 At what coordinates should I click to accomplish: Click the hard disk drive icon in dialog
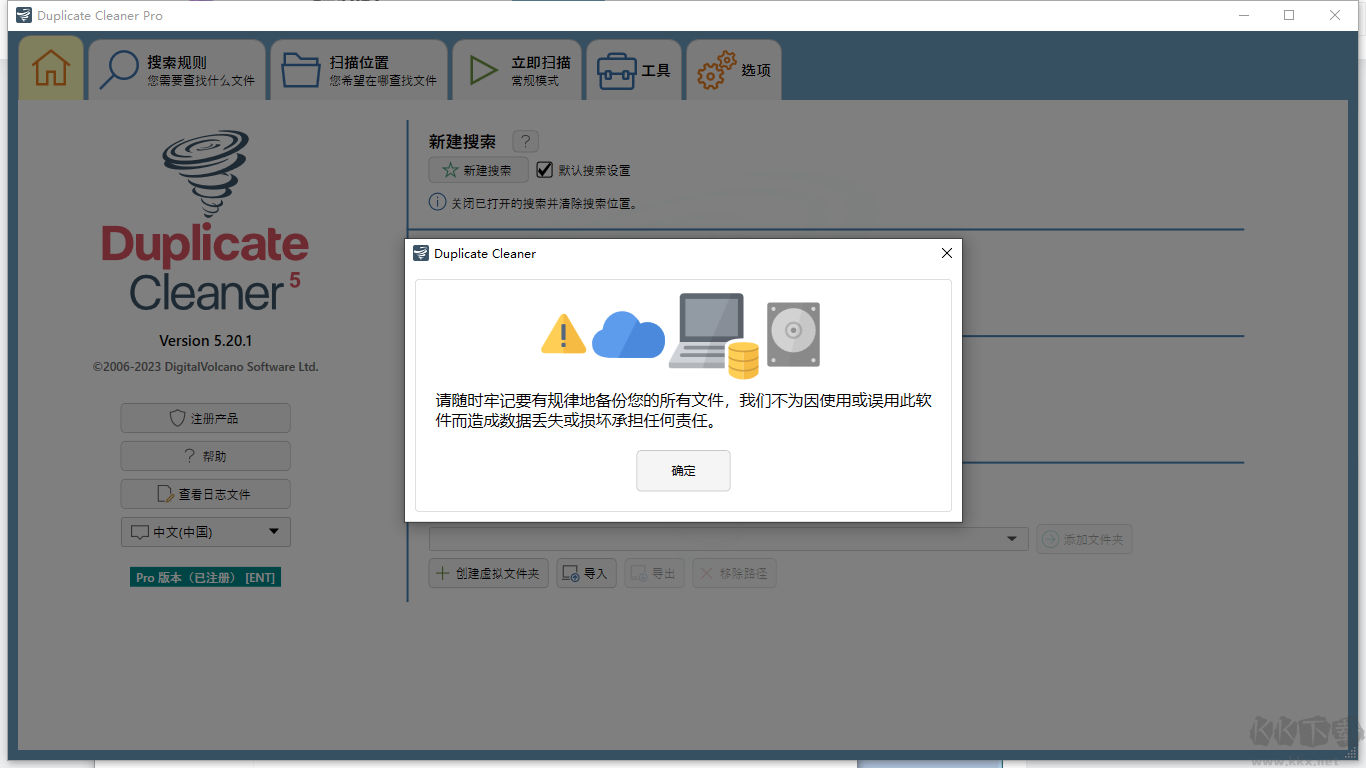pyautogui.click(x=793, y=334)
